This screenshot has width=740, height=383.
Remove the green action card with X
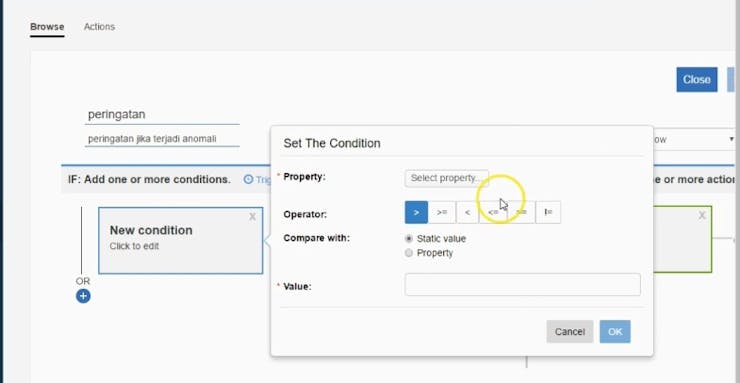702,216
